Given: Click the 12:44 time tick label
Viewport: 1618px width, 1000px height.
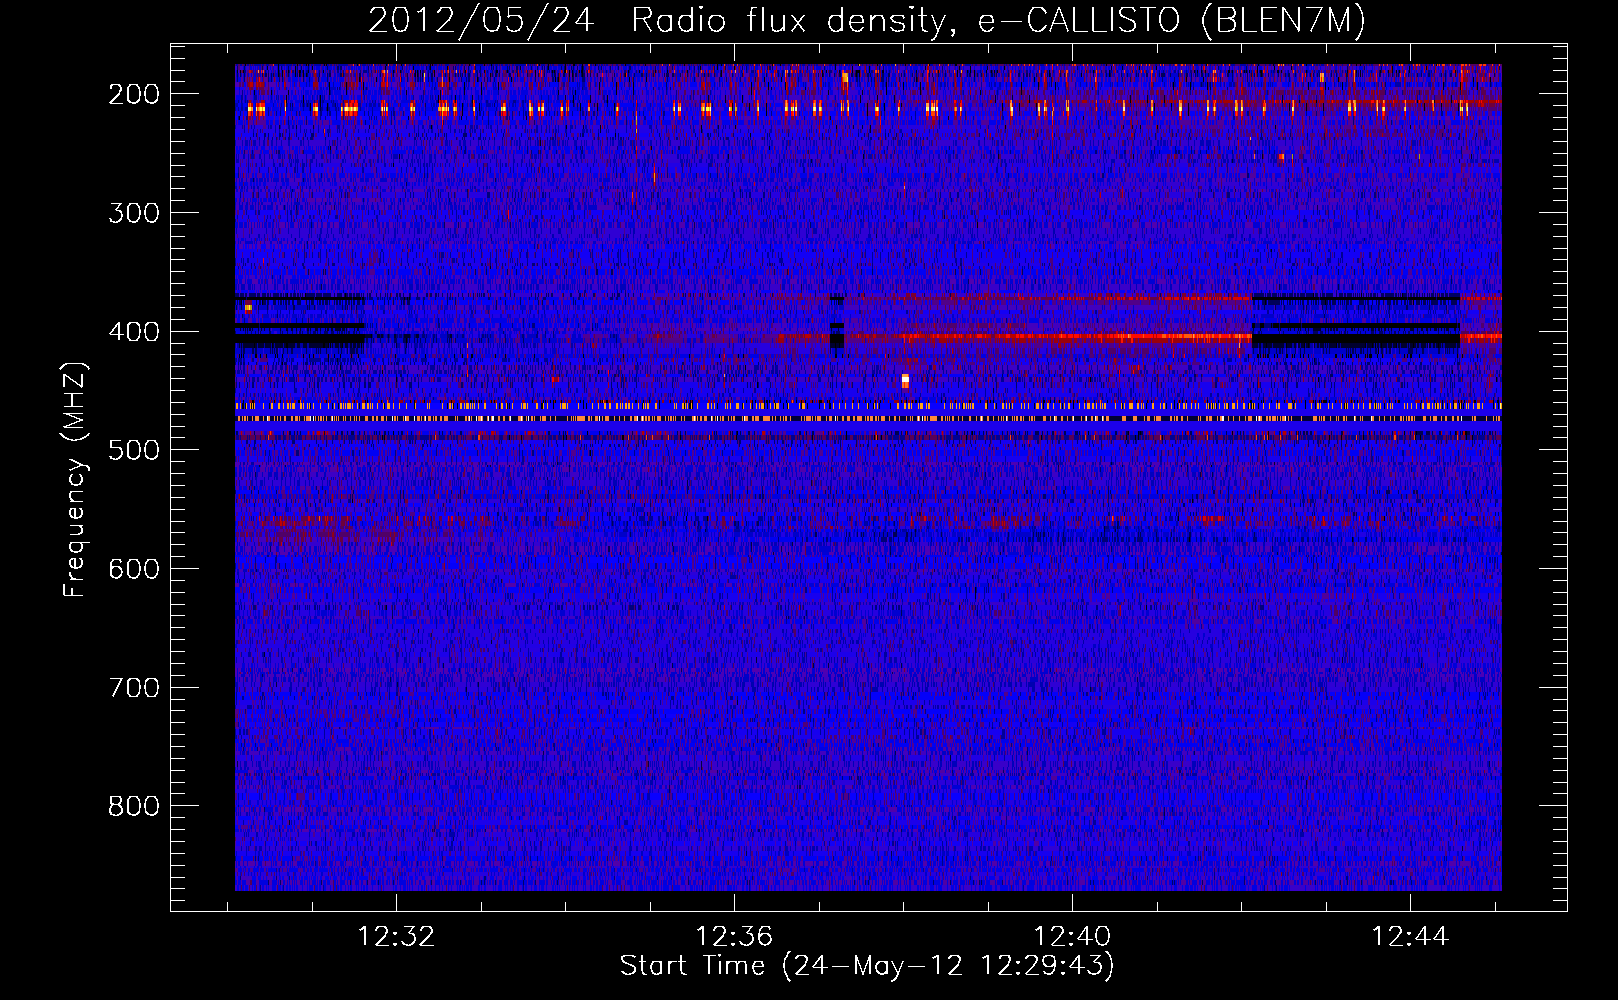Looking at the screenshot, I should [x=1410, y=937].
